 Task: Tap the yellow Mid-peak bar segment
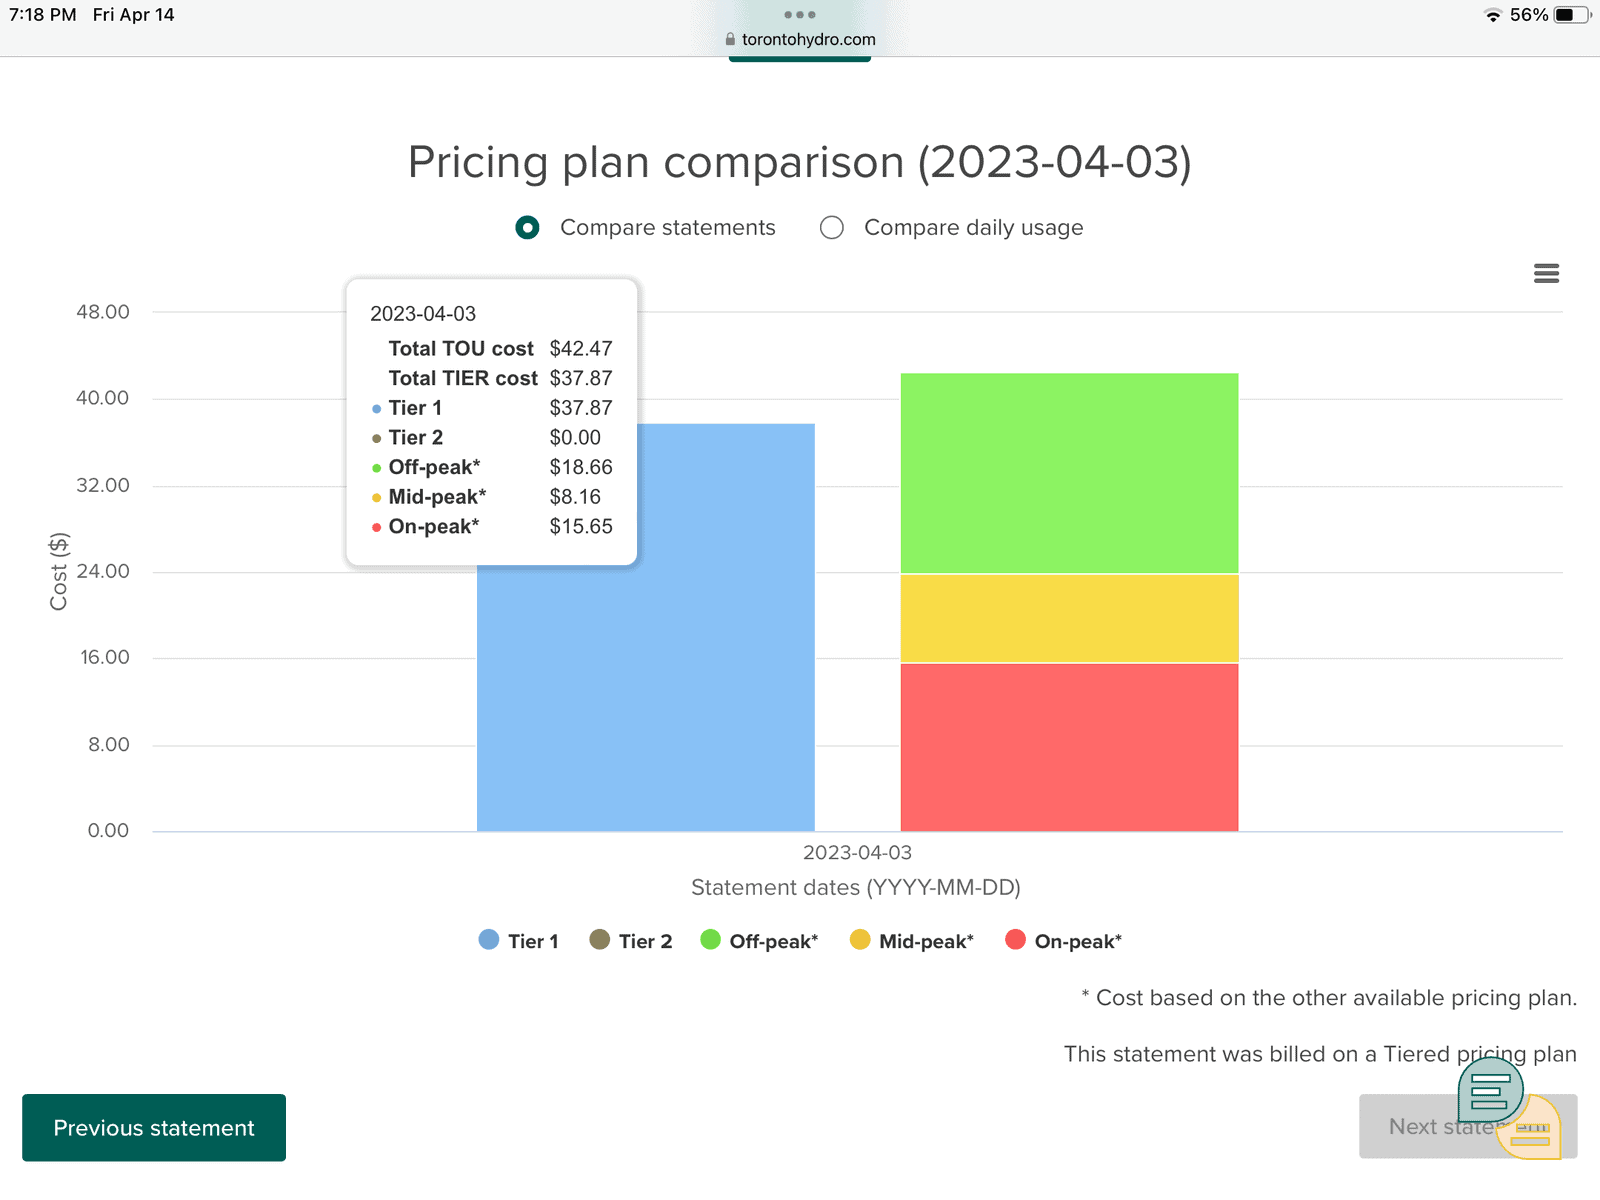click(1069, 618)
